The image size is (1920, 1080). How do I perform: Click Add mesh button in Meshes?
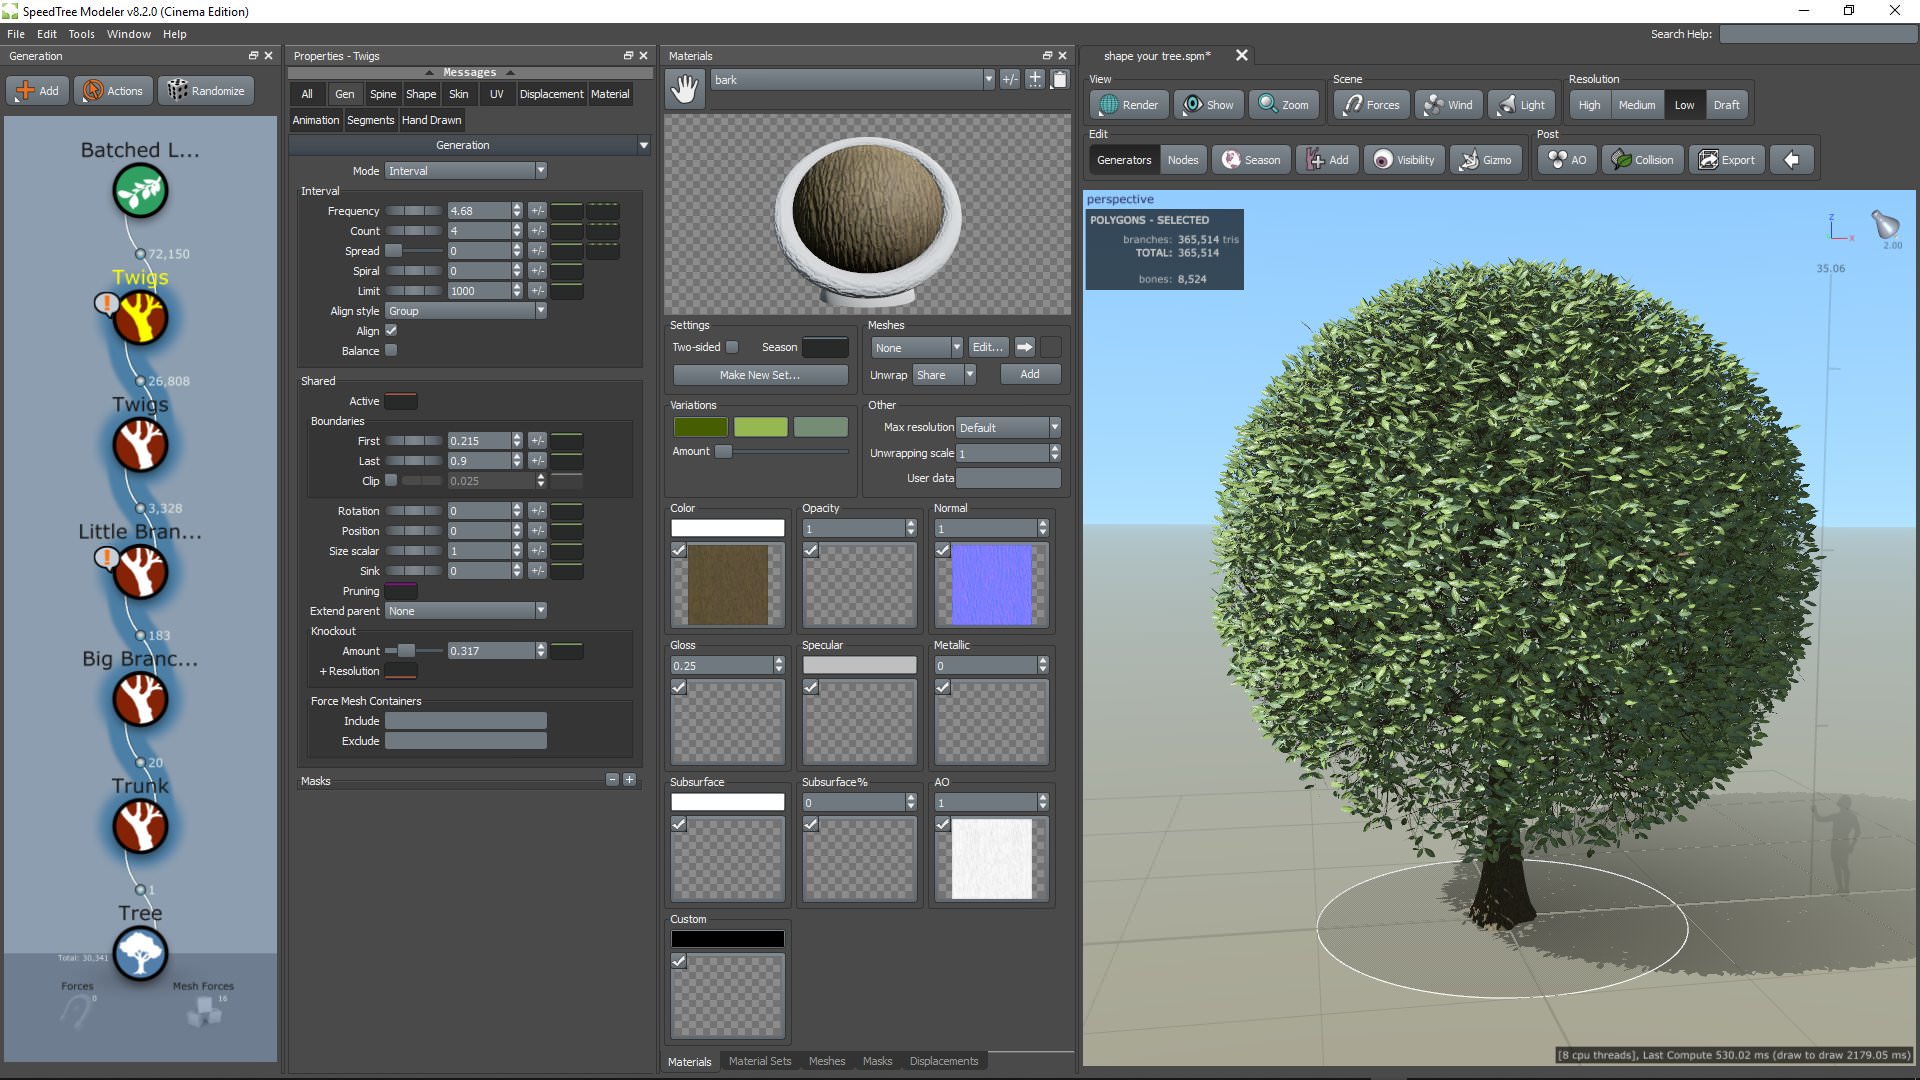click(x=1029, y=375)
